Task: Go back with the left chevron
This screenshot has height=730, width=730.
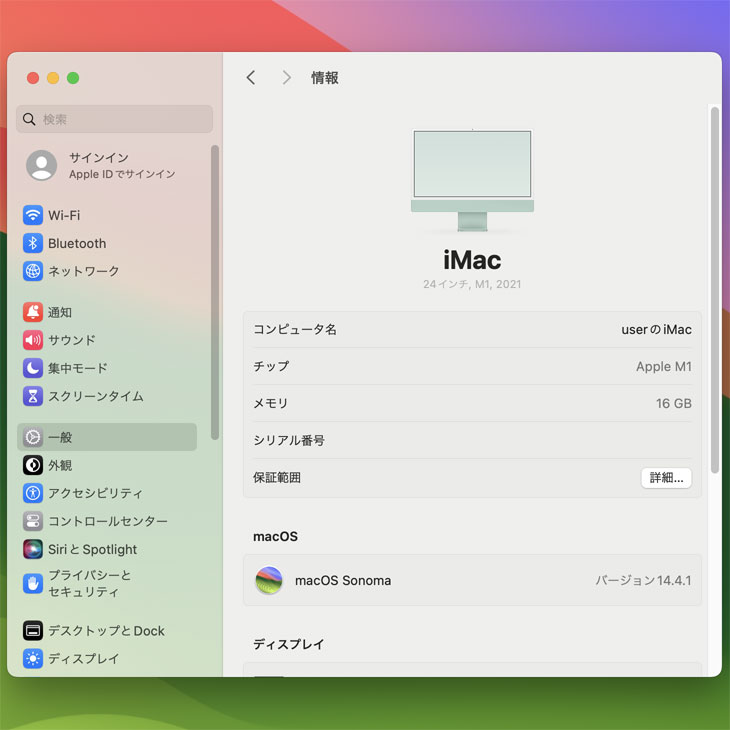Action: tap(251, 78)
